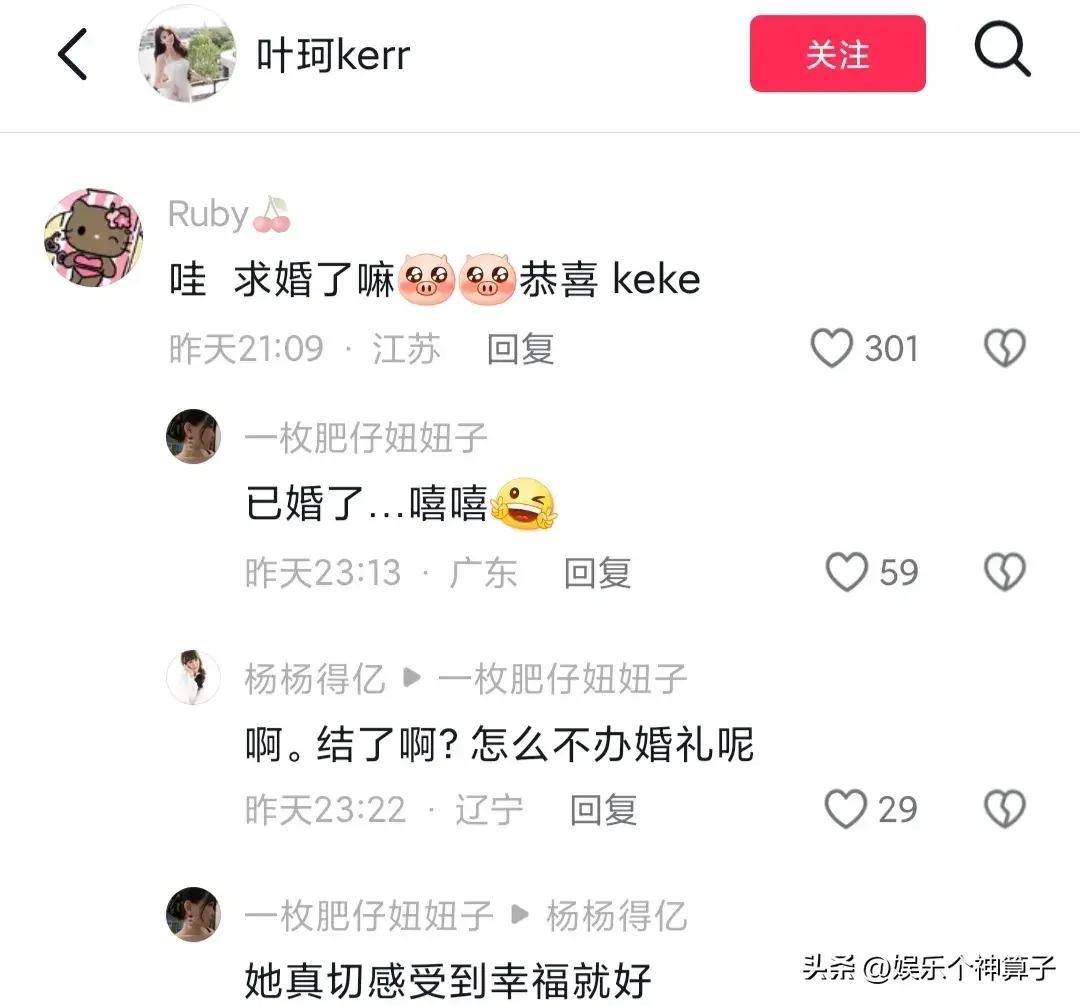The image size is (1080, 1006).
Task: Open the search magnifier icon
Action: pyautogui.click(x=1002, y=48)
